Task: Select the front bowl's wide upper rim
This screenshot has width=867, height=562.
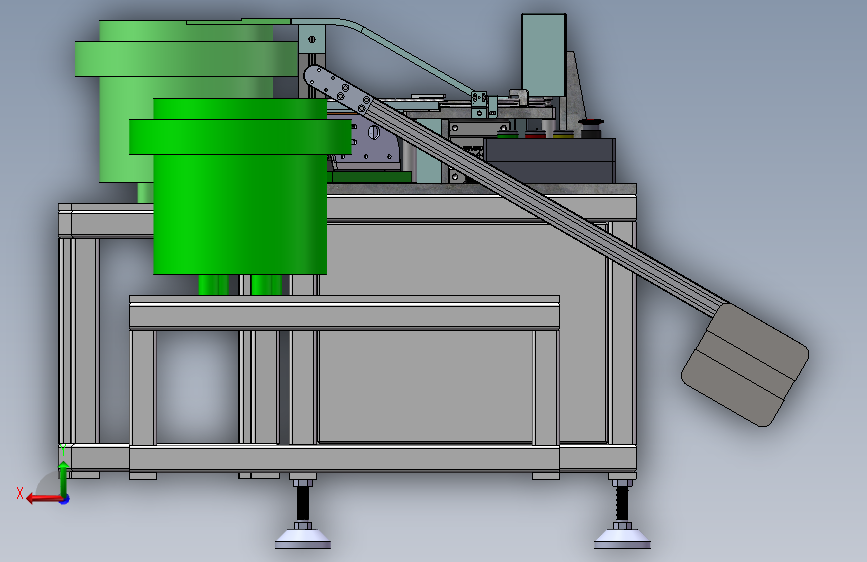Action: (x=240, y=137)
